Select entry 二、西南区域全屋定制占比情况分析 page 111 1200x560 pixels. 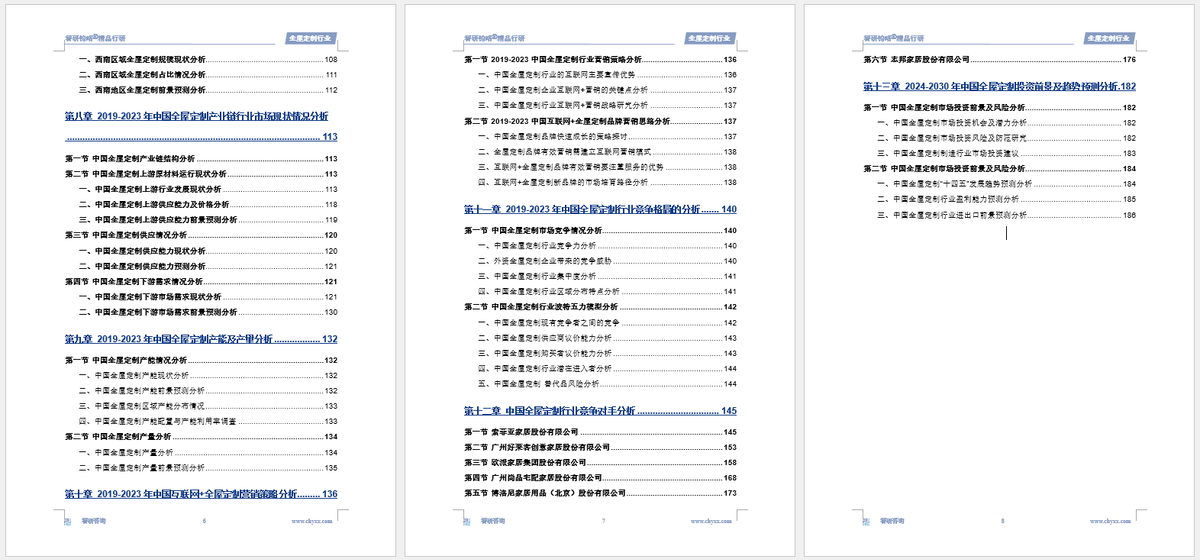(209, 75)
